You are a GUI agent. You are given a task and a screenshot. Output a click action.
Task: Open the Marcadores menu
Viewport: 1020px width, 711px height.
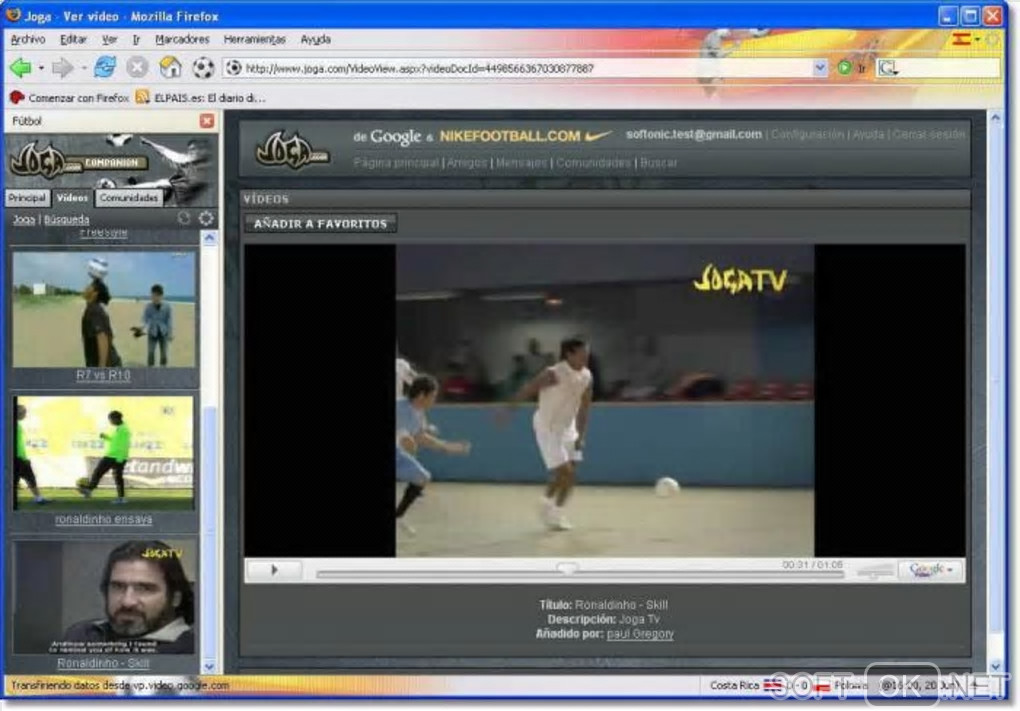click(182, 39)
